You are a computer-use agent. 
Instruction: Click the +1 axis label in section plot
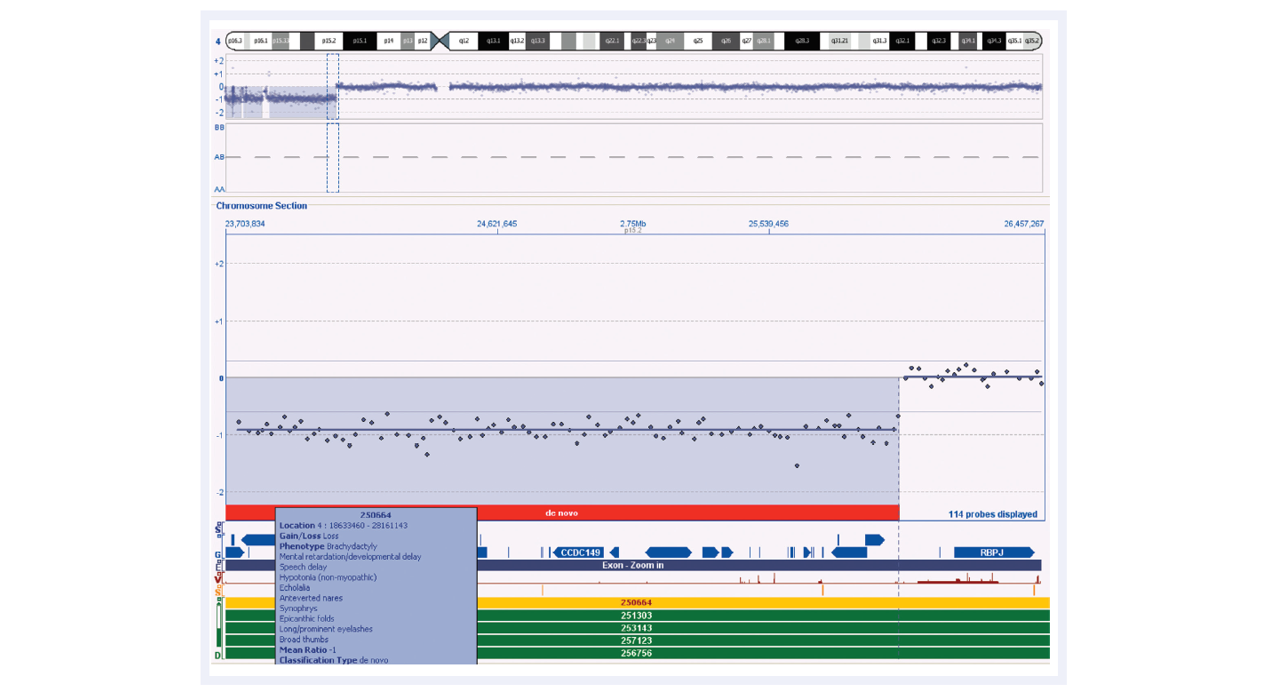click(219, 321)
